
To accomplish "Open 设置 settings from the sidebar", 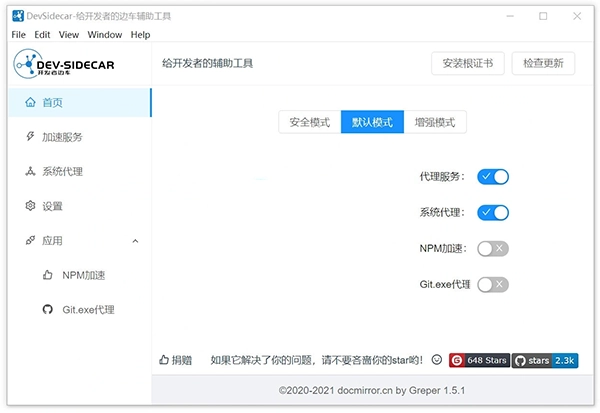I will tap(52, 206).
